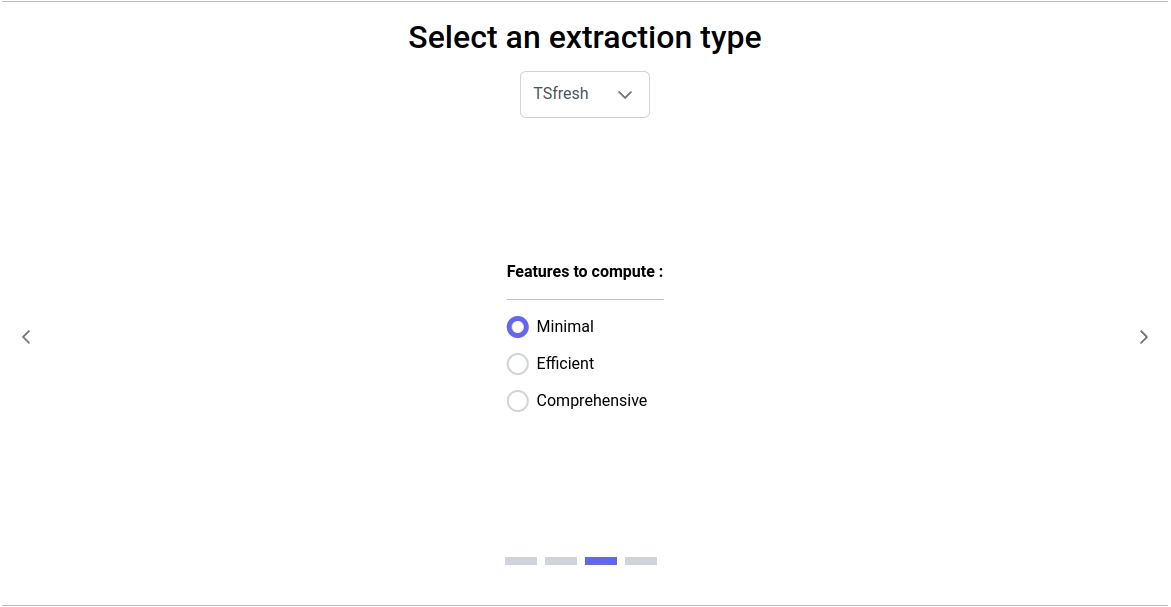Advance with the next slide arrow
Screen dimensions: 1171x607
[x=1144, y=337]
